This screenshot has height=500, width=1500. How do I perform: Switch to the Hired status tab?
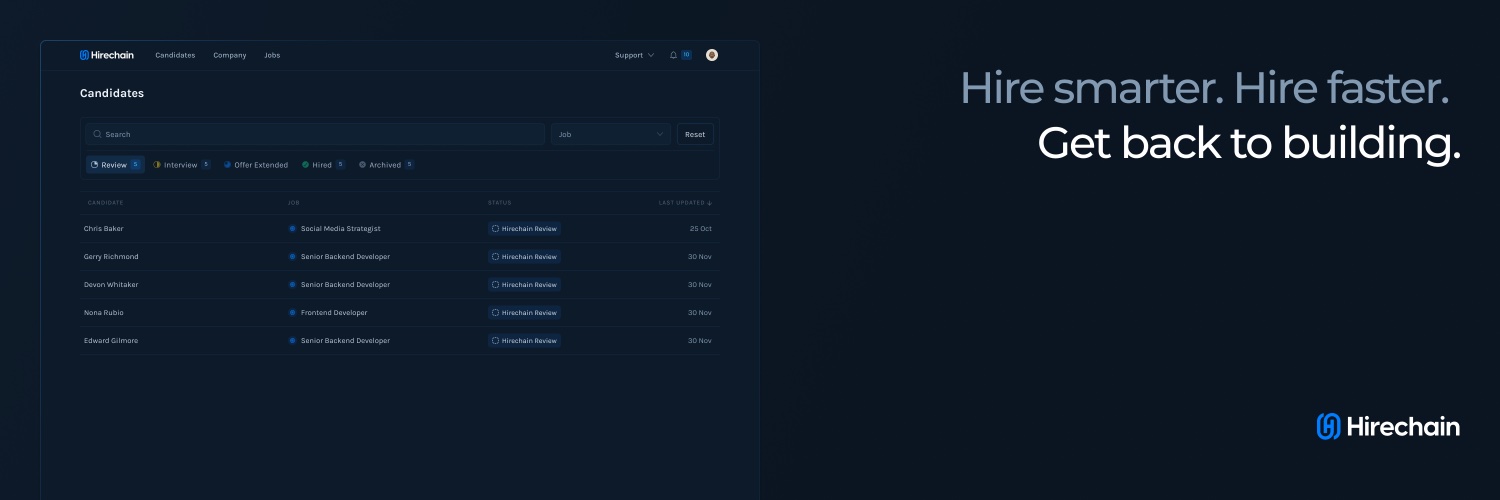(x=323, y=165)
